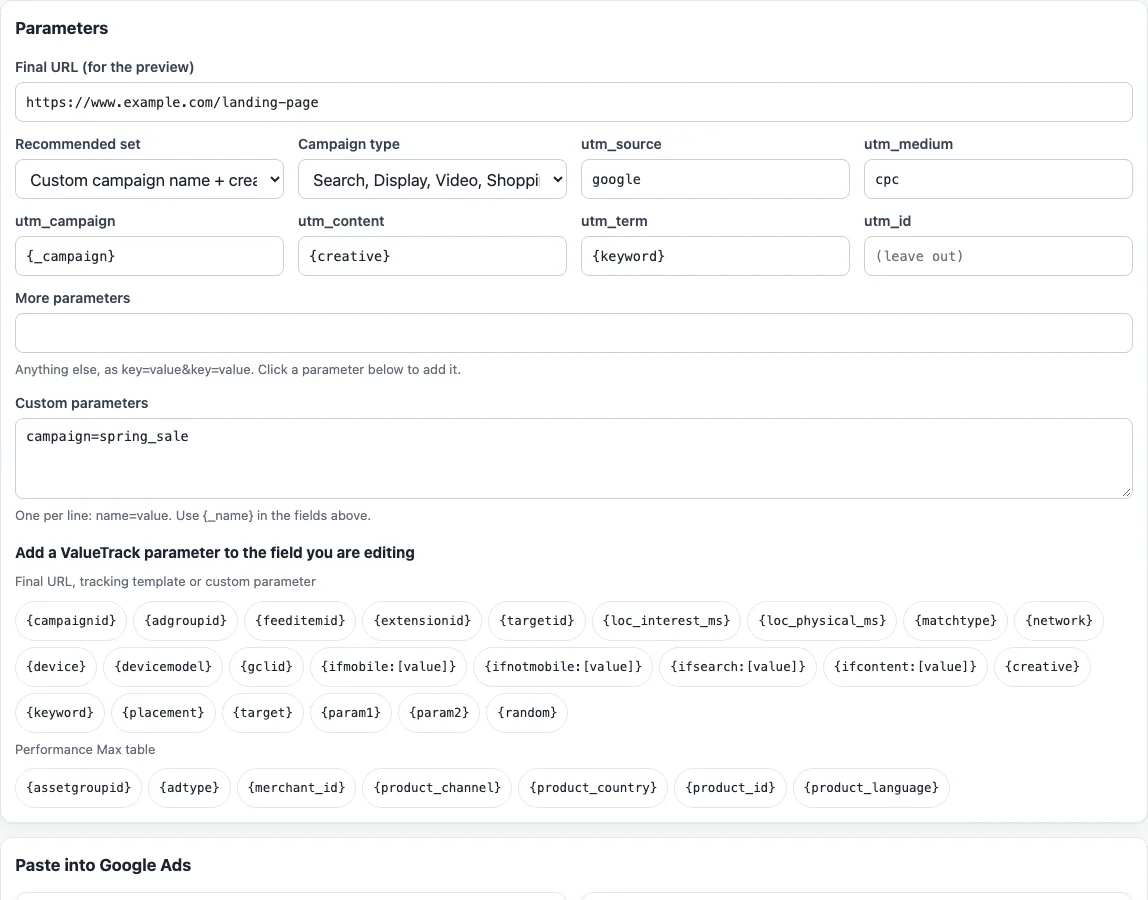
Task: Add the {ifnotmobile:[value]} chip
Action: (x=563, y=666)
